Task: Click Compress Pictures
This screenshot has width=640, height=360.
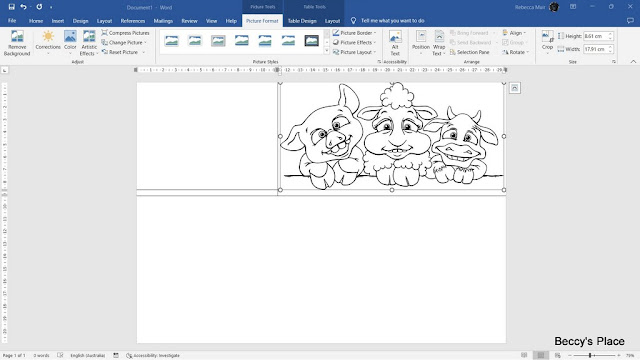Action: point(125,33)
